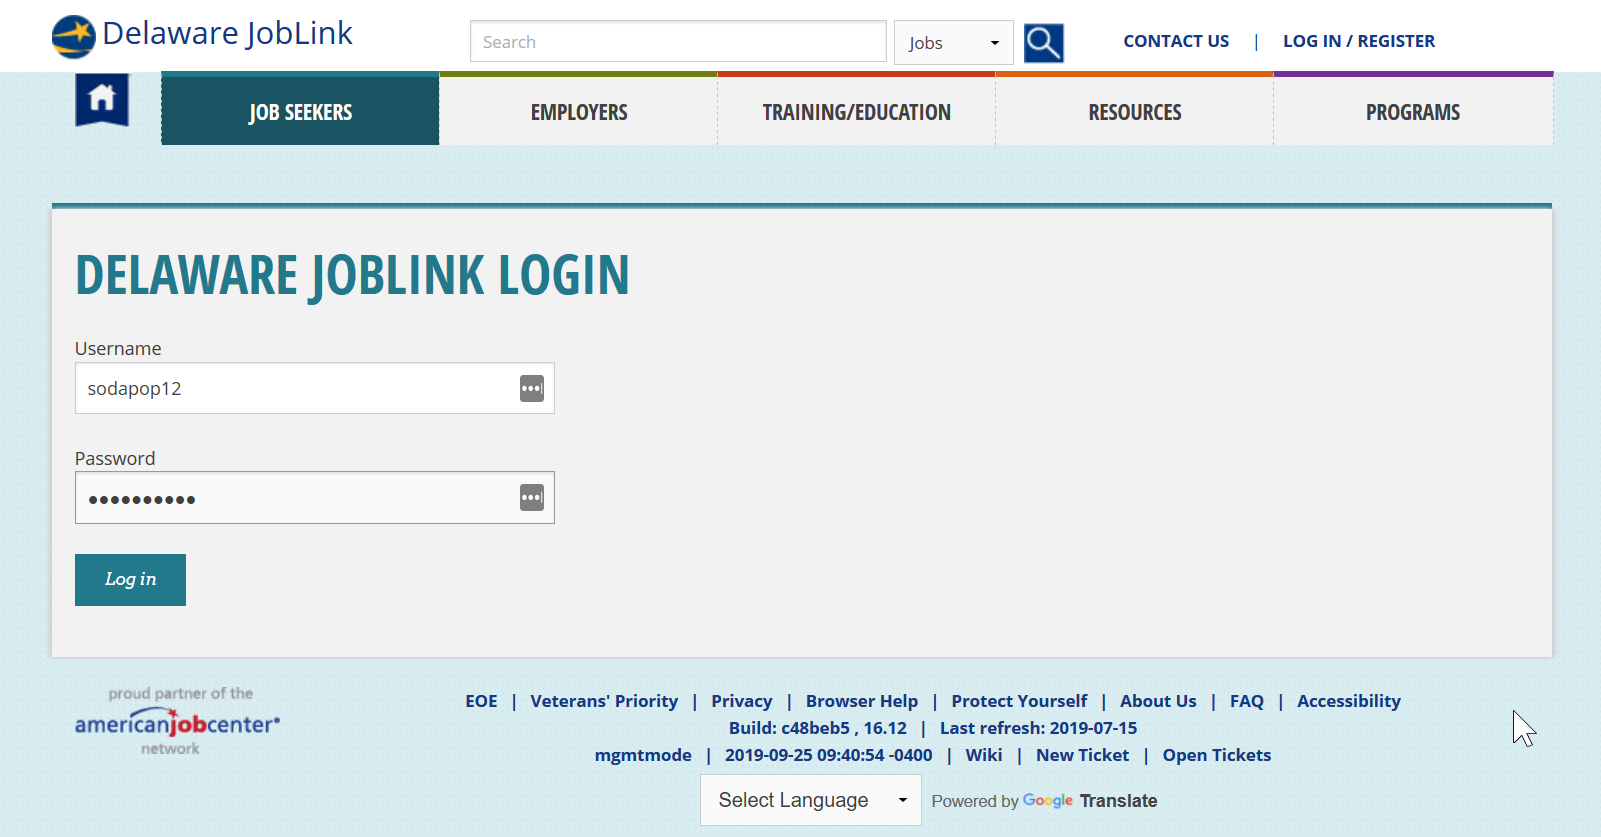The width and height of the screenshot is (1601, 837).
Task: Open the Contact Us link
Action: click(1176, 41)
